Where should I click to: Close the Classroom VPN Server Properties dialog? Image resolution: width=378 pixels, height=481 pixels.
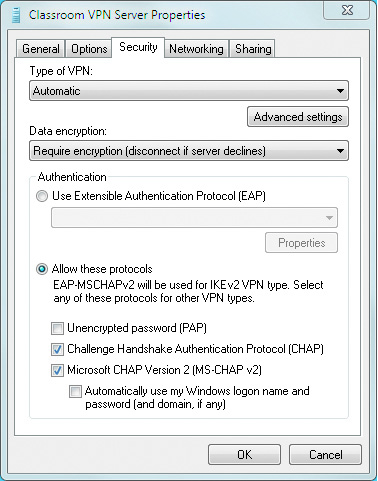tap(347, 10)
